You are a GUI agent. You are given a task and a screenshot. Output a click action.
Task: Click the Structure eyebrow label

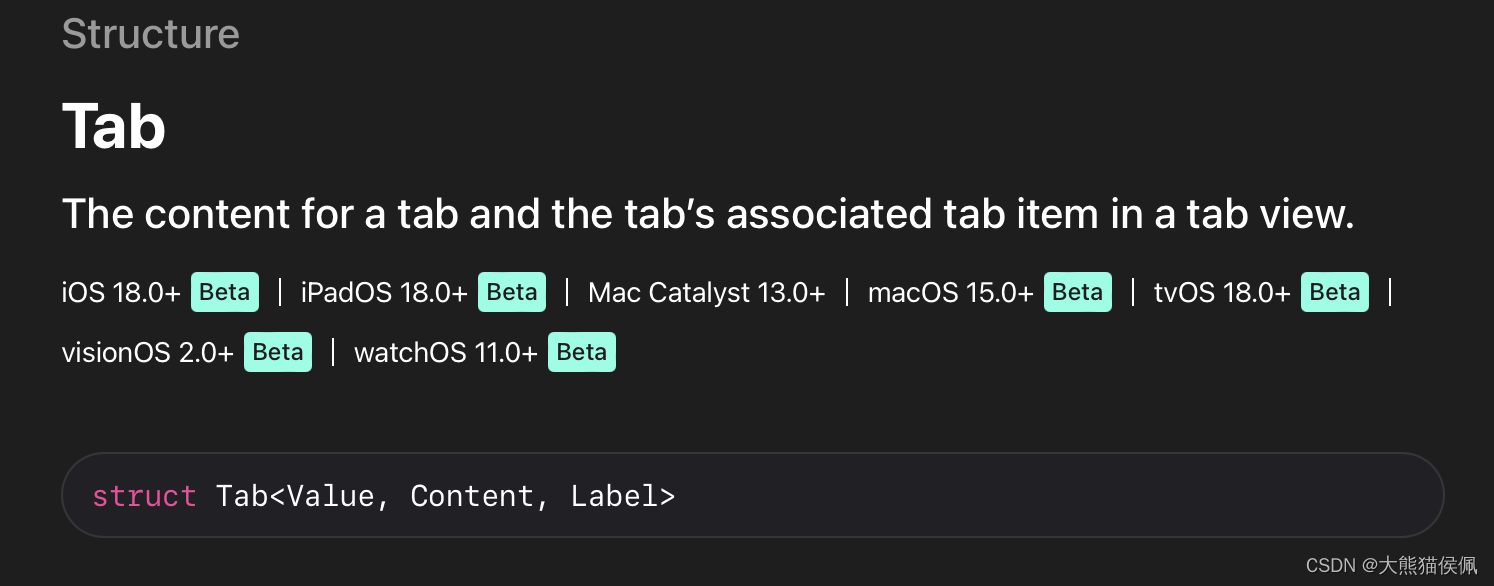pos(151,34)
